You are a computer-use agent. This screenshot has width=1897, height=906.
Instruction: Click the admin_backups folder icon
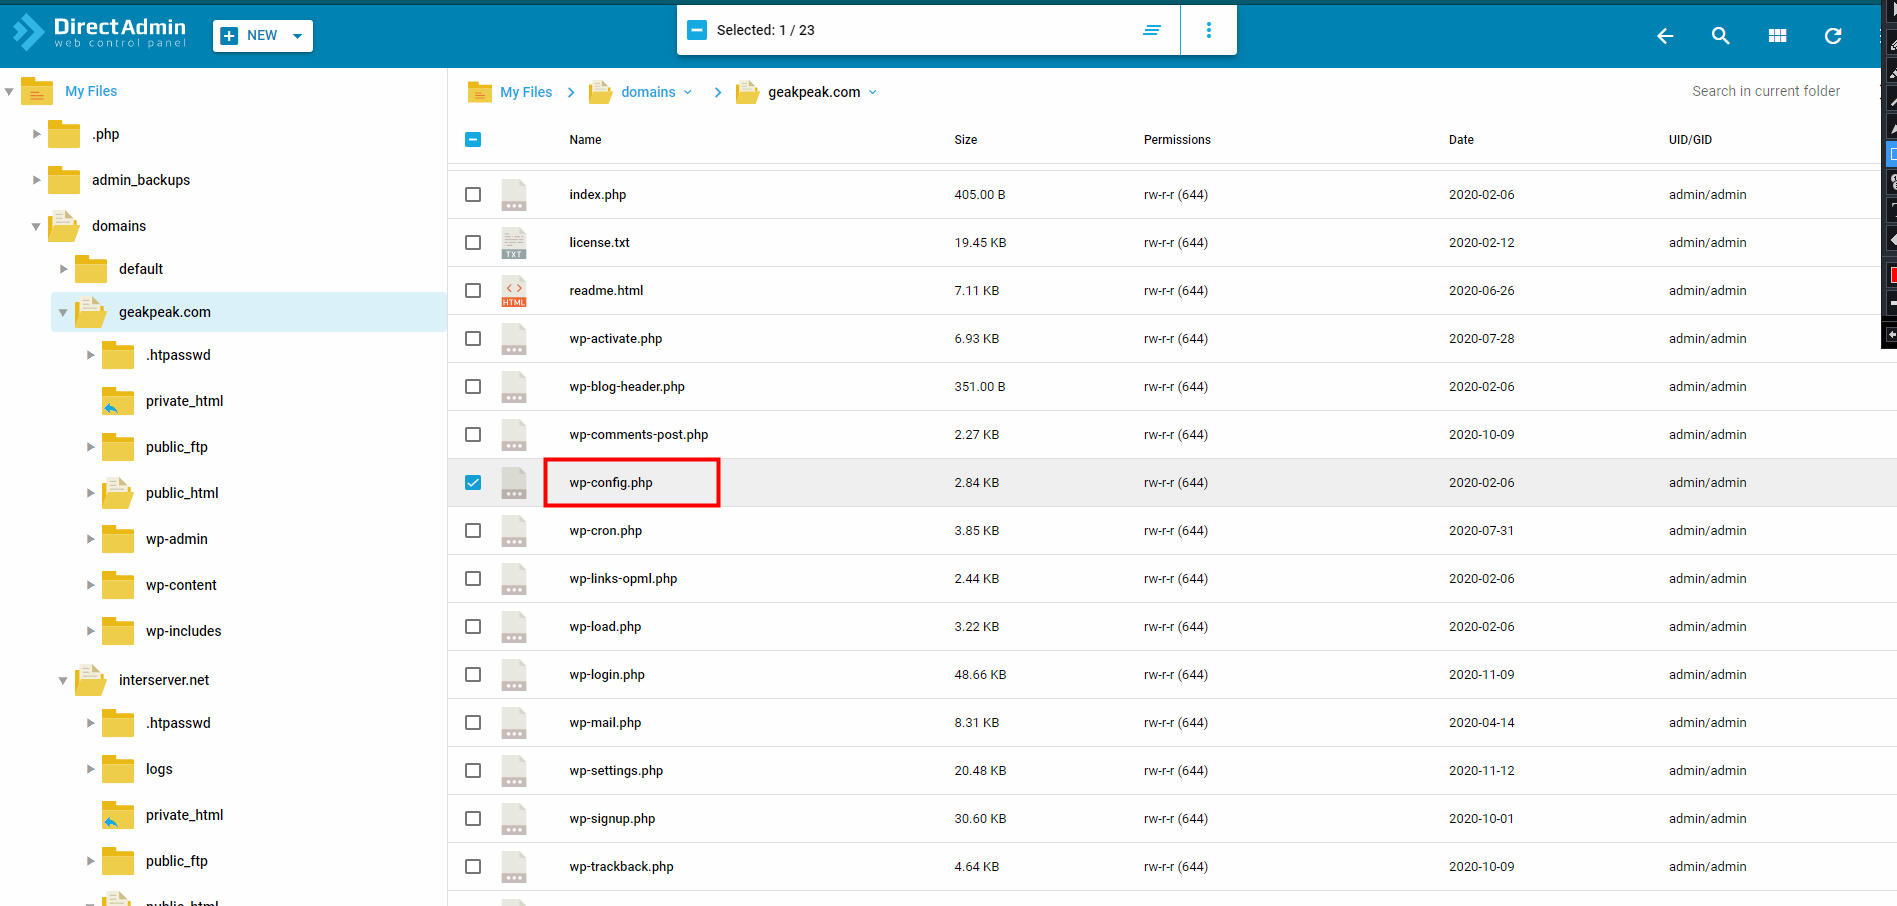pyautogui.click(x=64, y=180)
